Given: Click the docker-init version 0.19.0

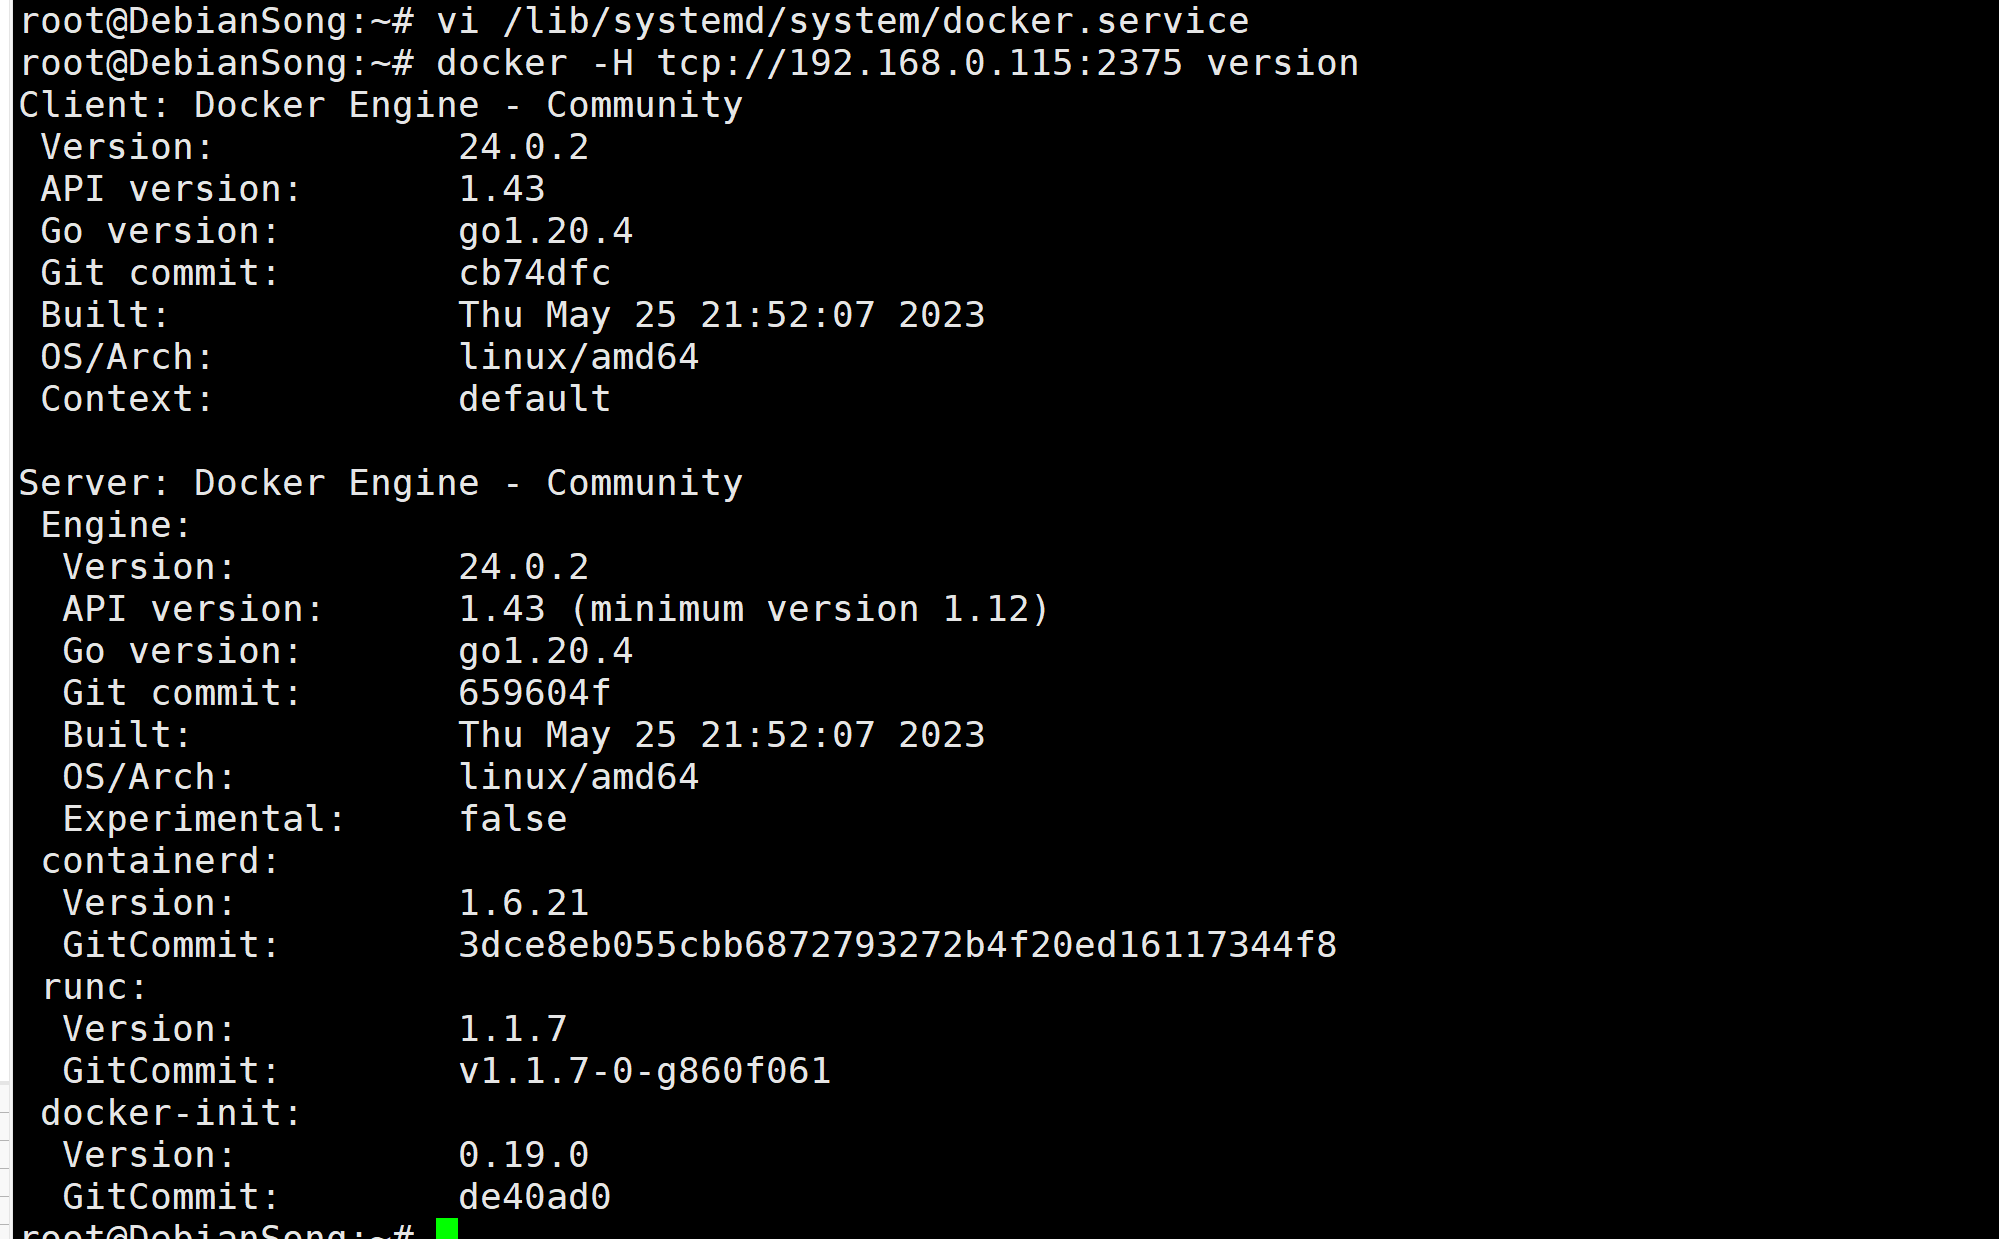Looking at the screenshot, I should coord(523,1155).
